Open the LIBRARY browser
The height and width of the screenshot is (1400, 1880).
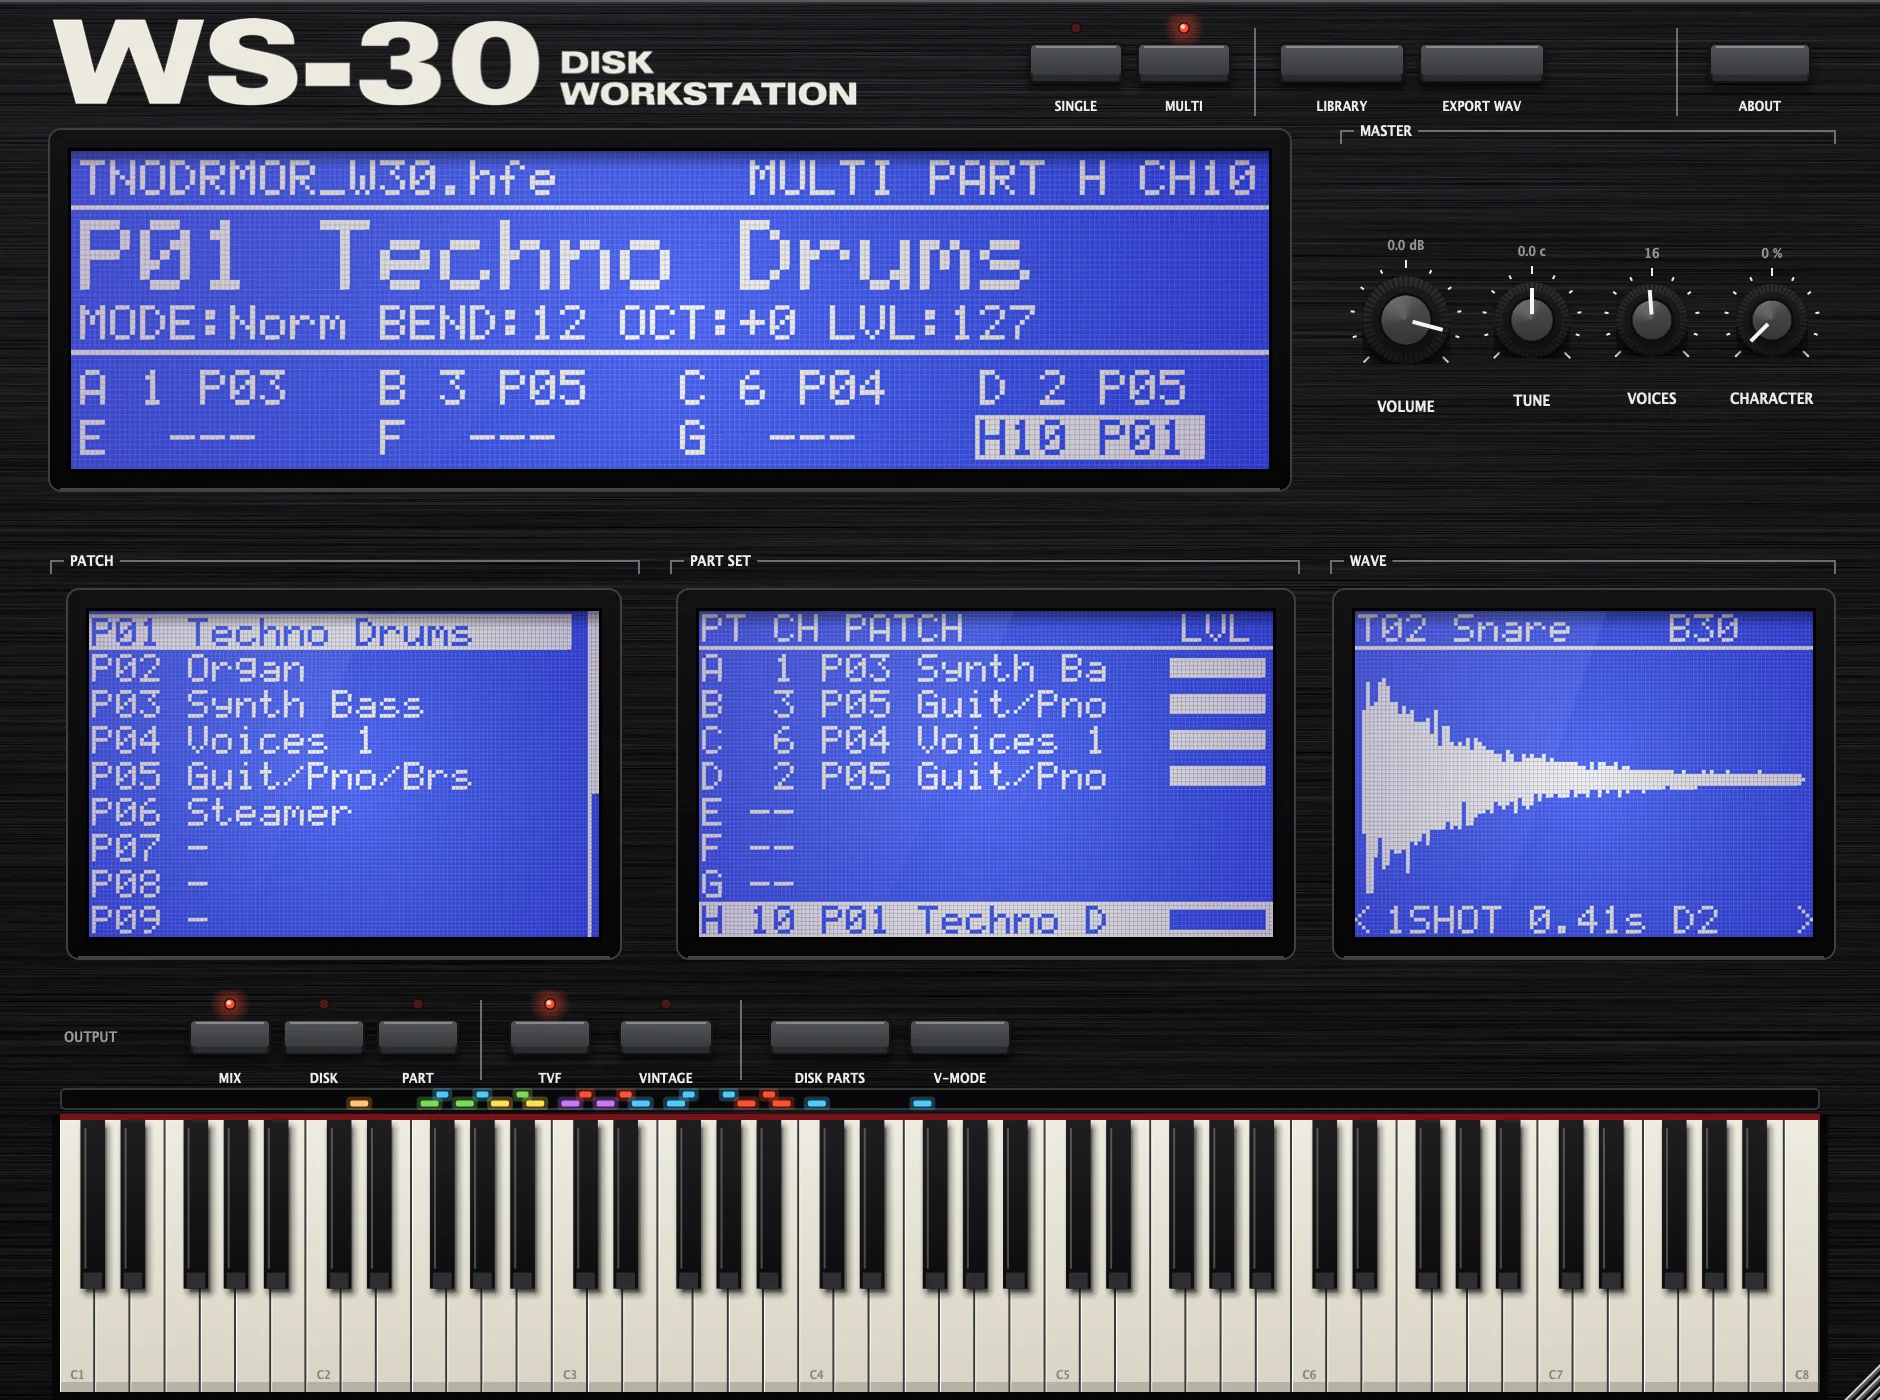[1341, 64]
